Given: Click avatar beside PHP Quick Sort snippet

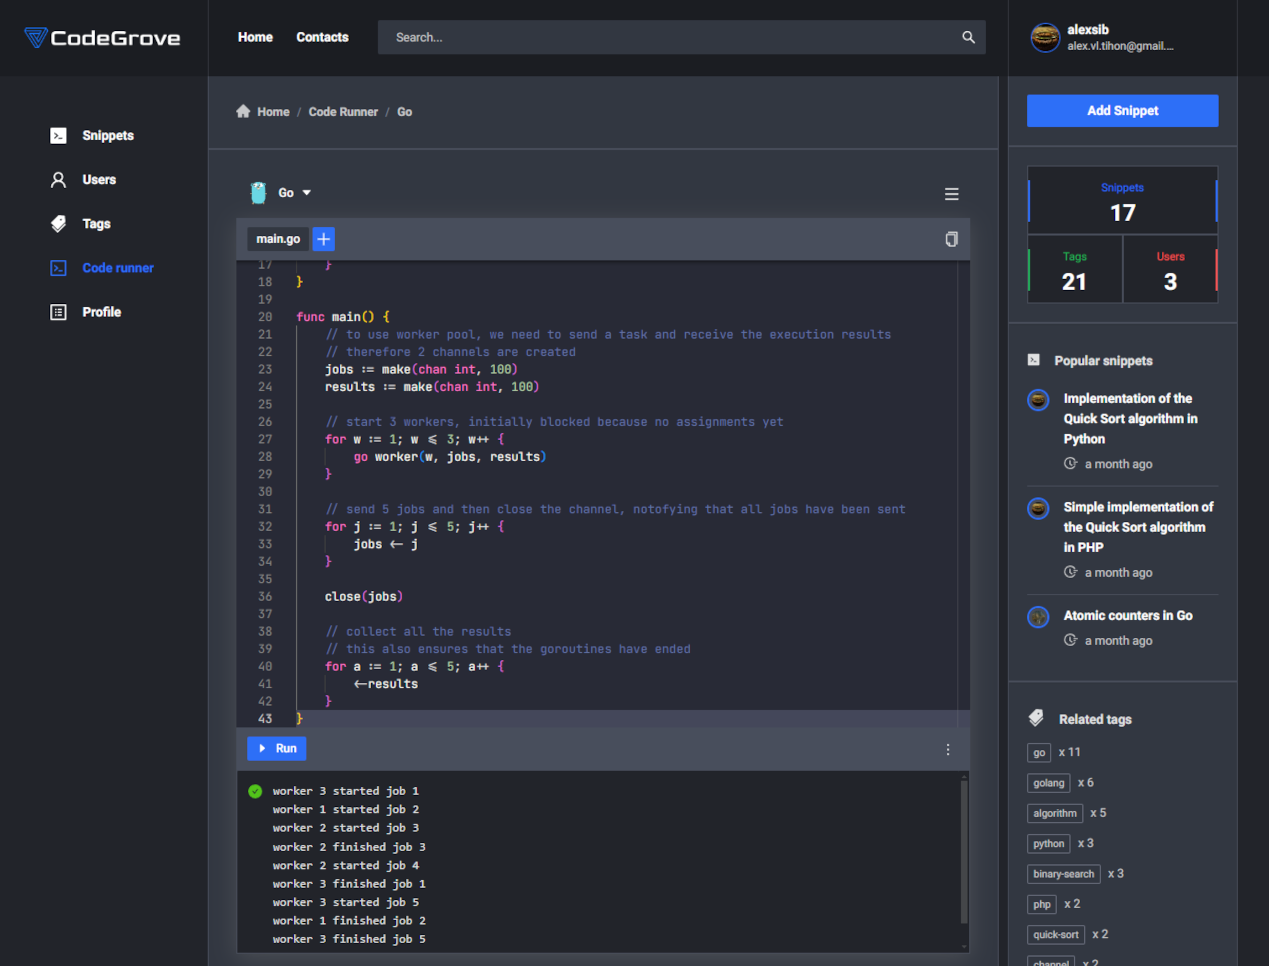Looking at the screenshot, I should (1038, 508).
